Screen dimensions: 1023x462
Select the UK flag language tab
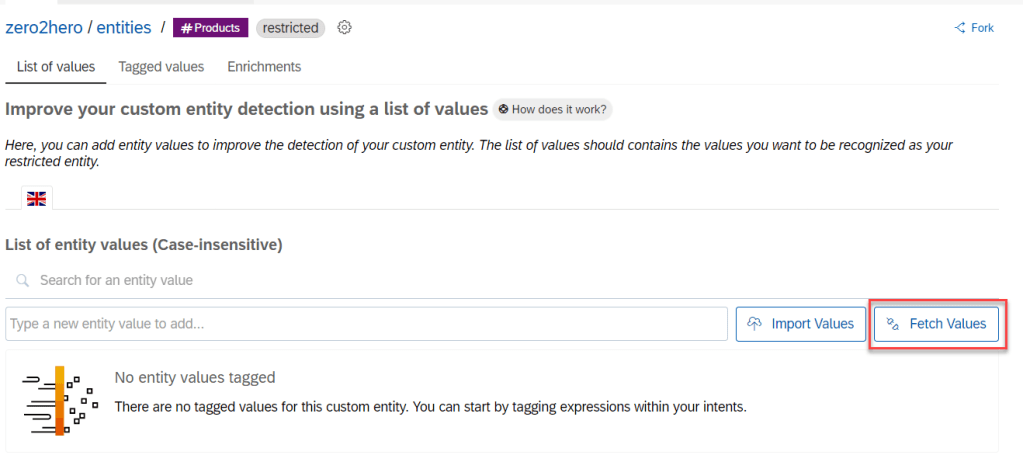pyautogui.click(x=36, y=199)
